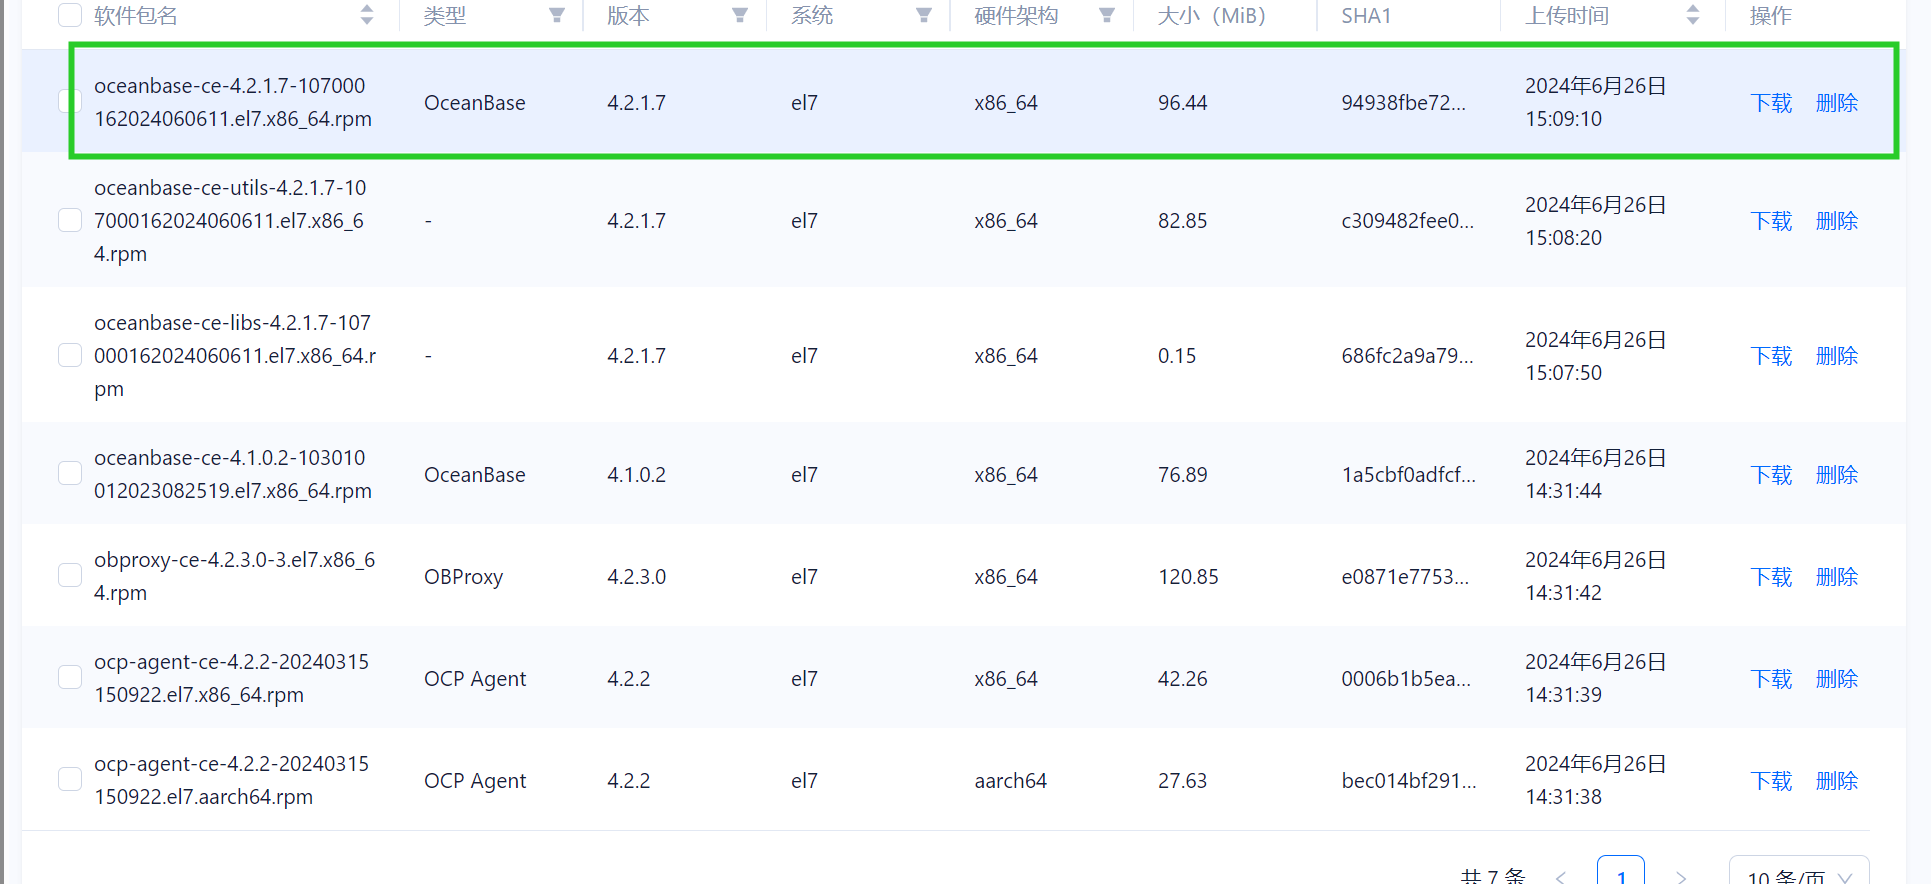Delete the oceanbase-ce-4.1.0.2 package
Viewport: 1931px width, 884px height.
coord(1837,475)
